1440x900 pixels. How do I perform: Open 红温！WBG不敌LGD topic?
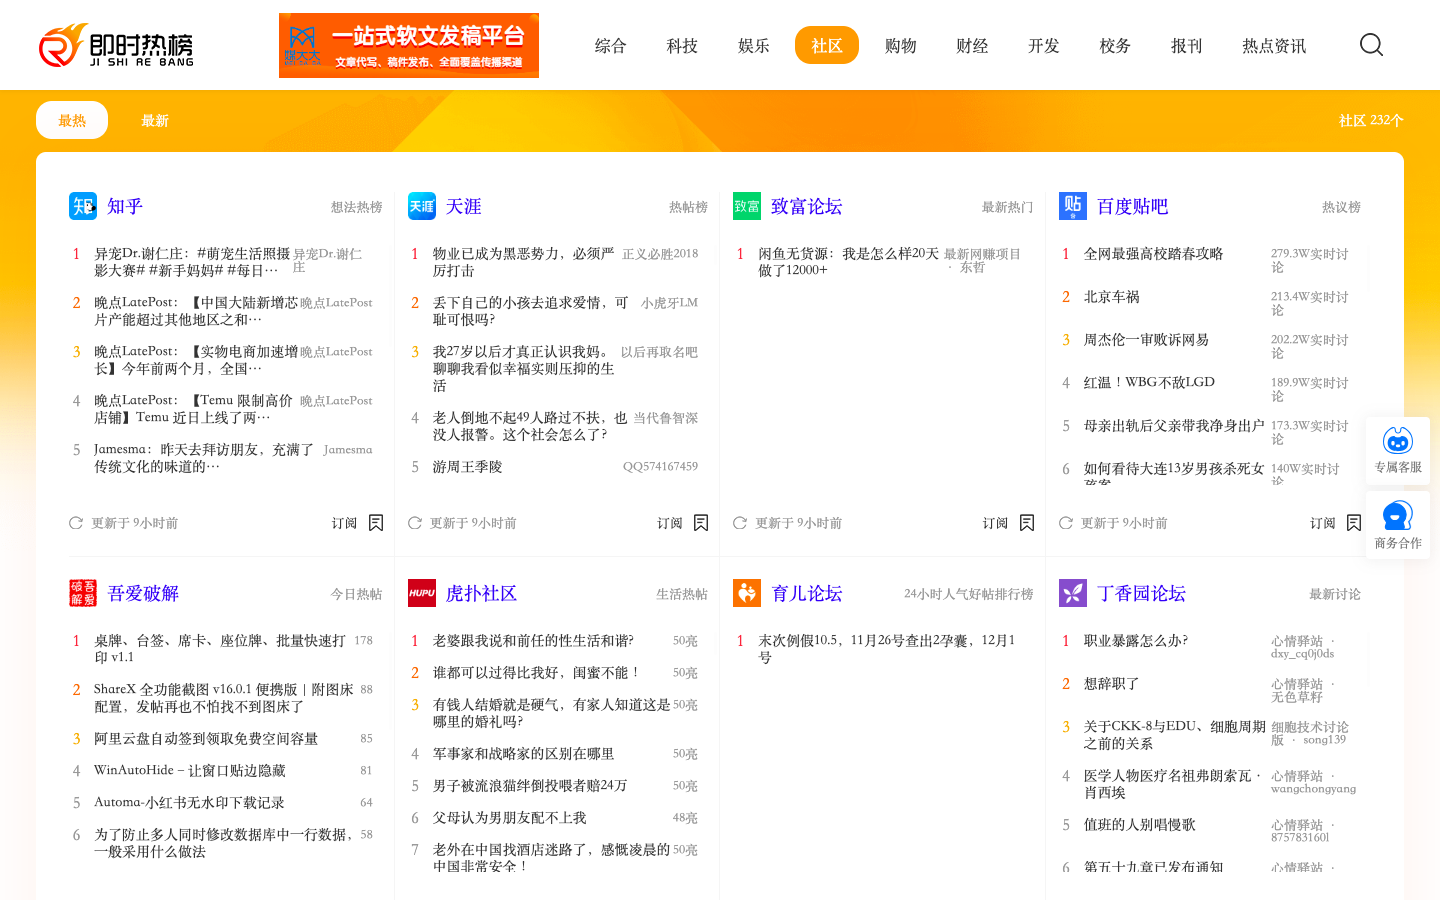(1150, 382)
